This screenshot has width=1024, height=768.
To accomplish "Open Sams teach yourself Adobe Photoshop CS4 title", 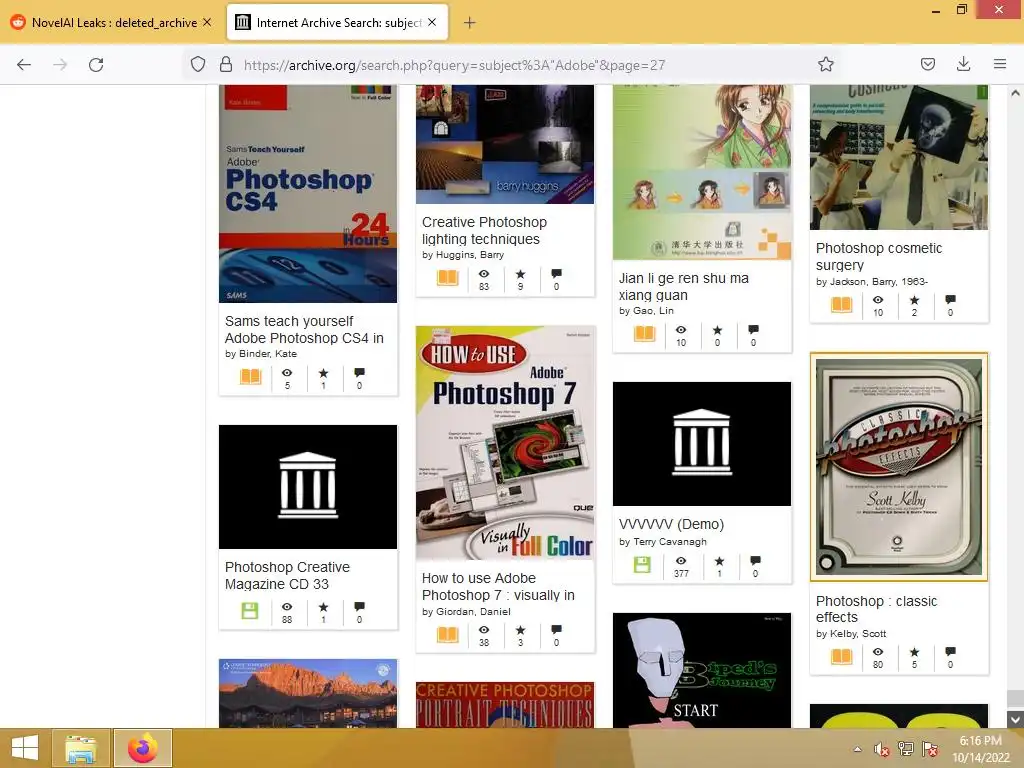I will pyautogui.click(x=304, y=330).
